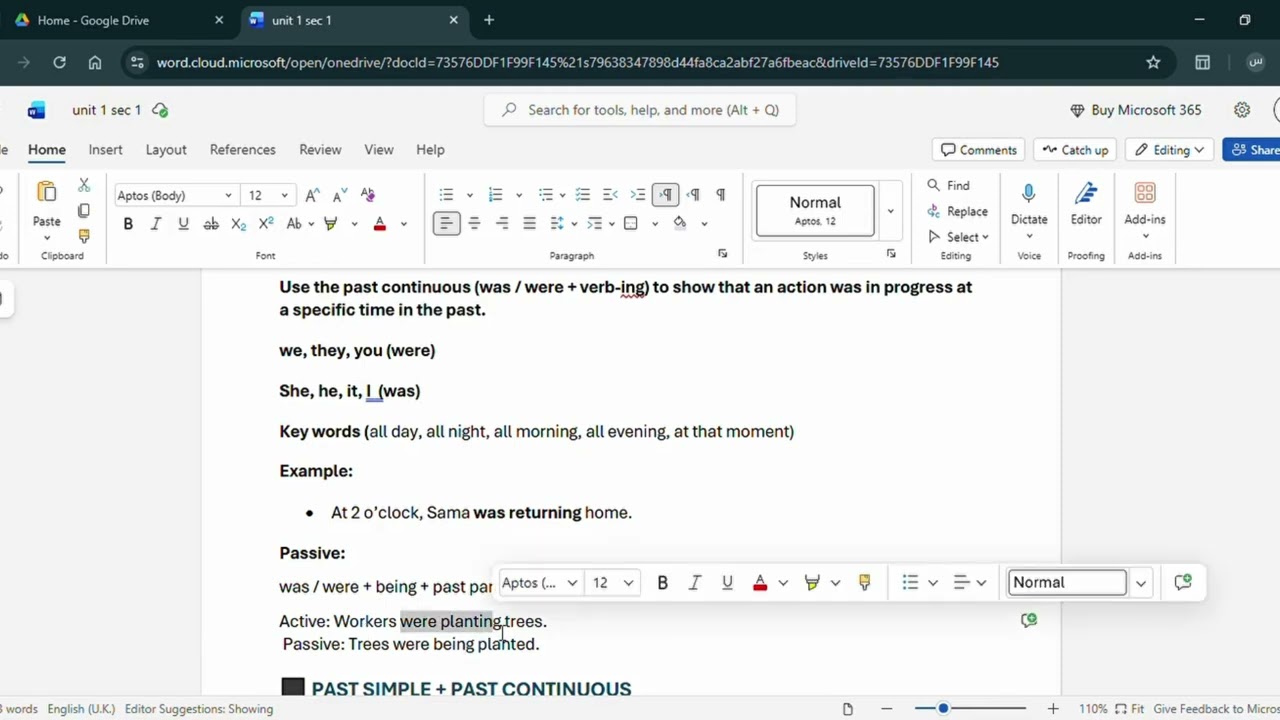This screenshot has width=1280, height=720.
Task: Toggle Underline in ribbon Font group
Action: pyautogui.click(x=183, y=224)
